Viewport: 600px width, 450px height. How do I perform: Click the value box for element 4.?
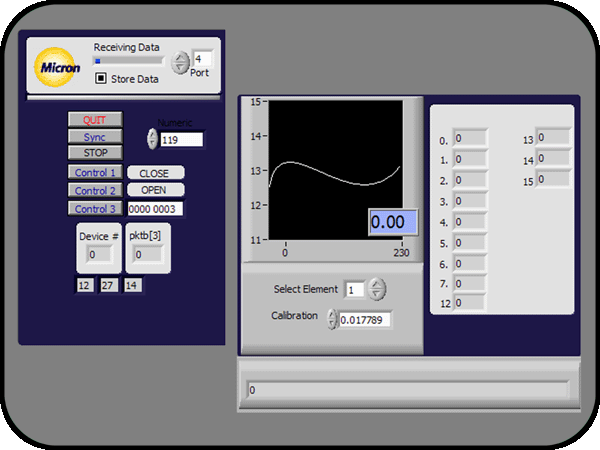coord(470,222)
